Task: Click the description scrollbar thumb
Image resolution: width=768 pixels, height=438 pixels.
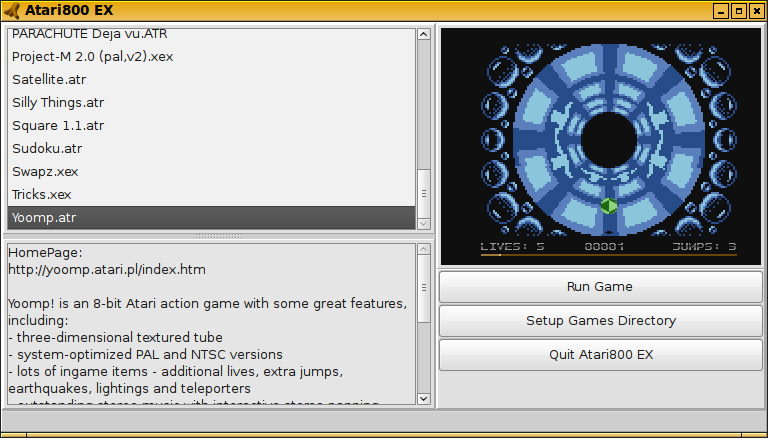Action: (x=424, y=289)
